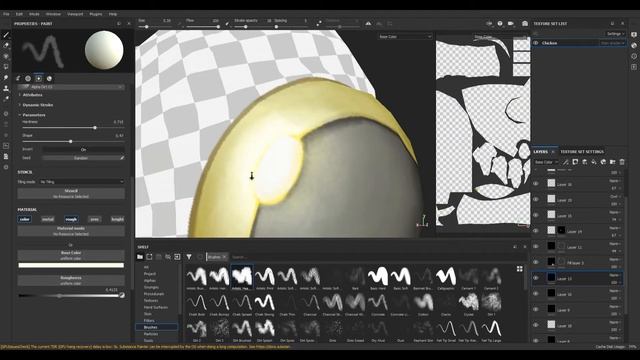The width and height of the screenshot is (640, 360).
Task: Open the Brush properties tab icon
Action: click(x=18, y=78)
